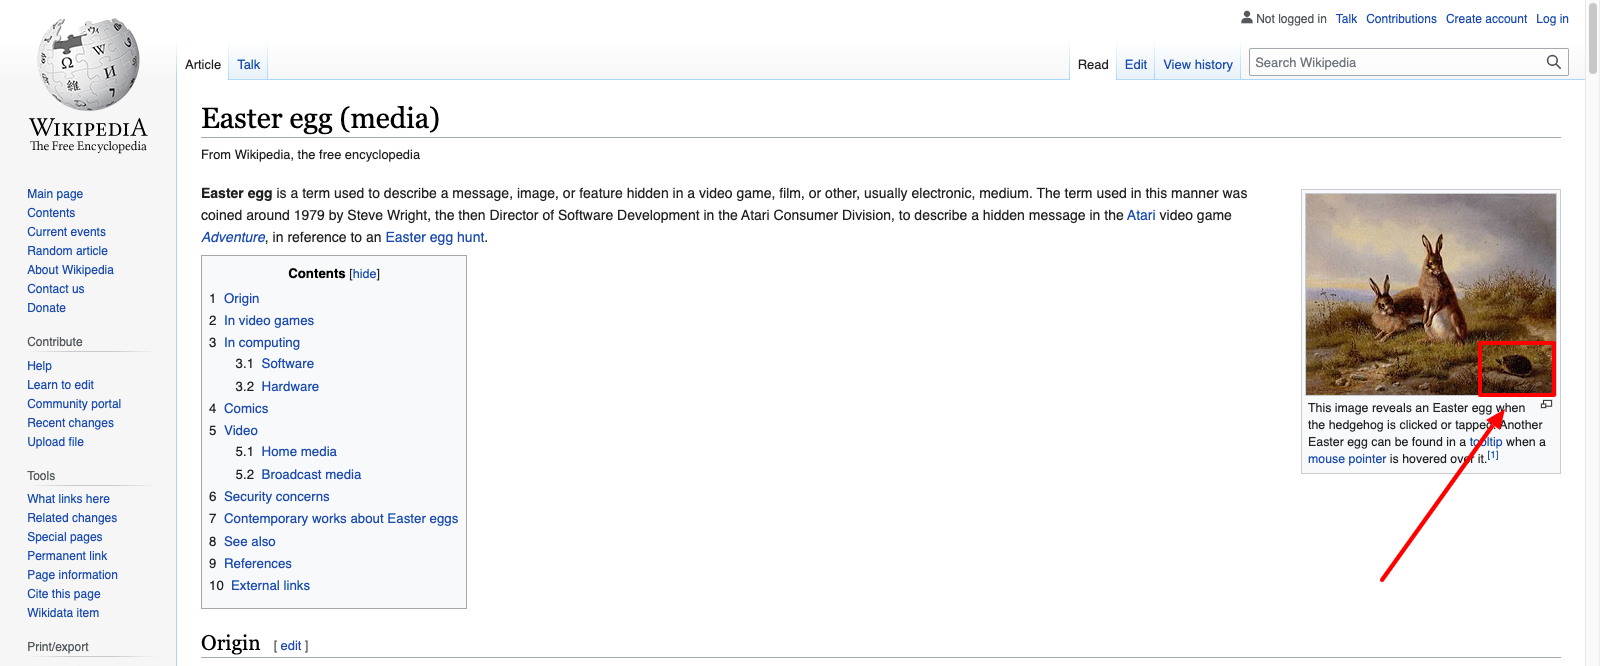1600x666 pixels.
Task: Click the reference [1] footnote
Action: (x=1492, y=455)
